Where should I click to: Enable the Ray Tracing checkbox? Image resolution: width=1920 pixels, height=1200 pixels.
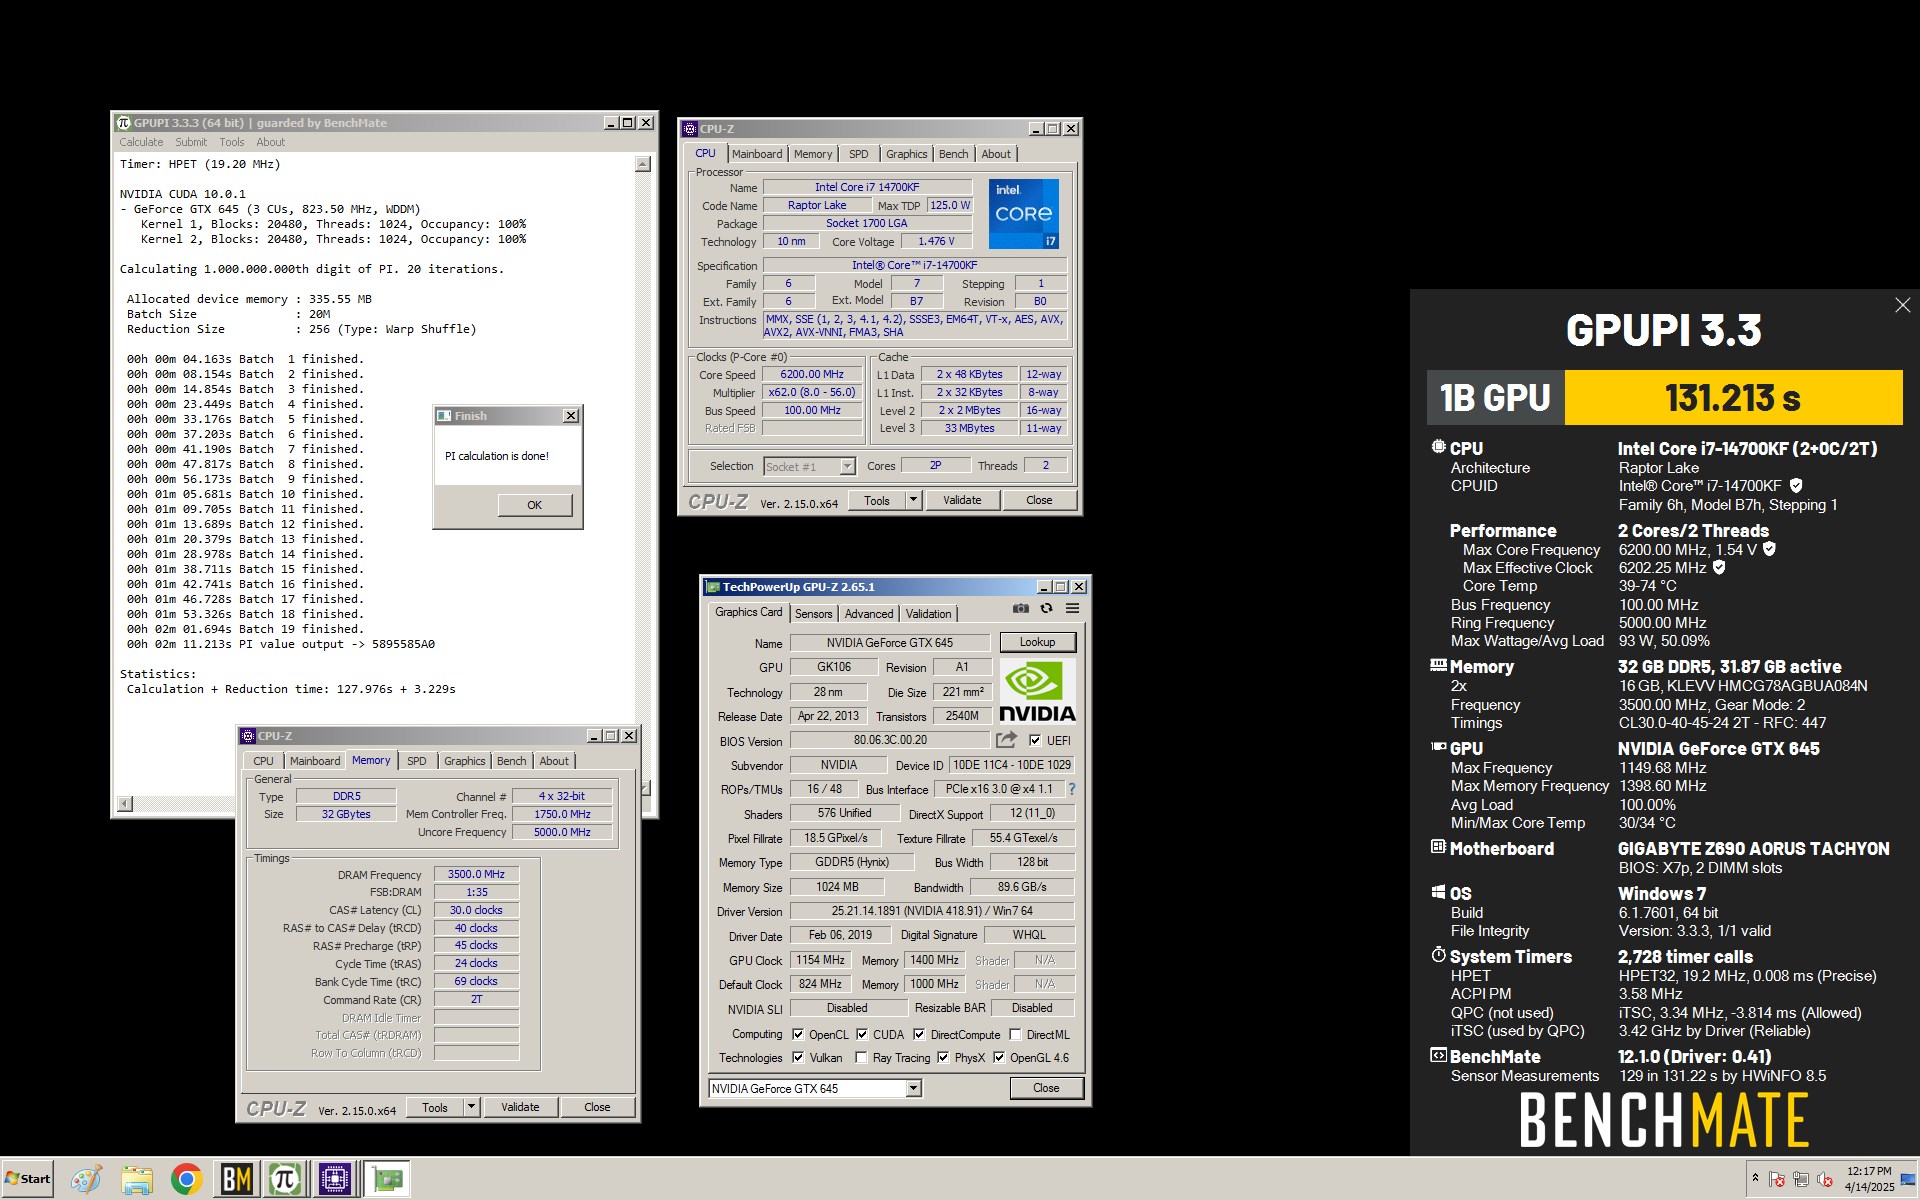[x=861, y=1057]
